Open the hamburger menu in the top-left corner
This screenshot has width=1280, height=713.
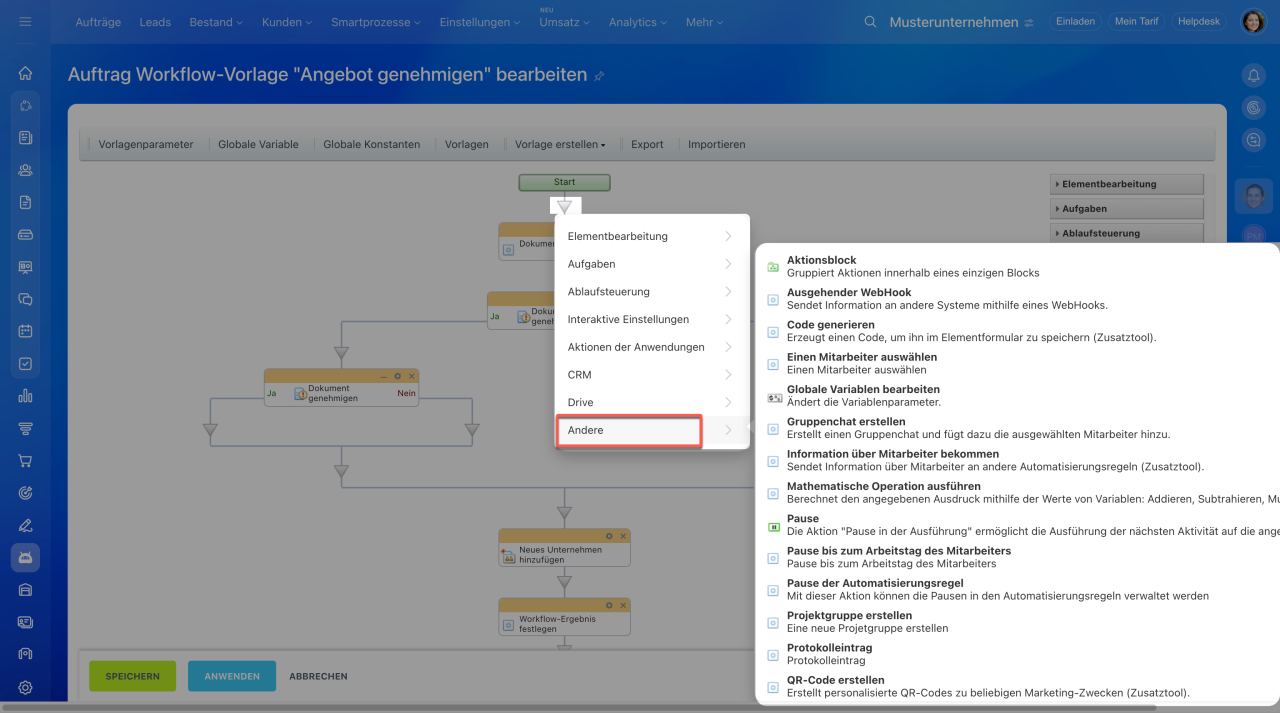point(25,22)
